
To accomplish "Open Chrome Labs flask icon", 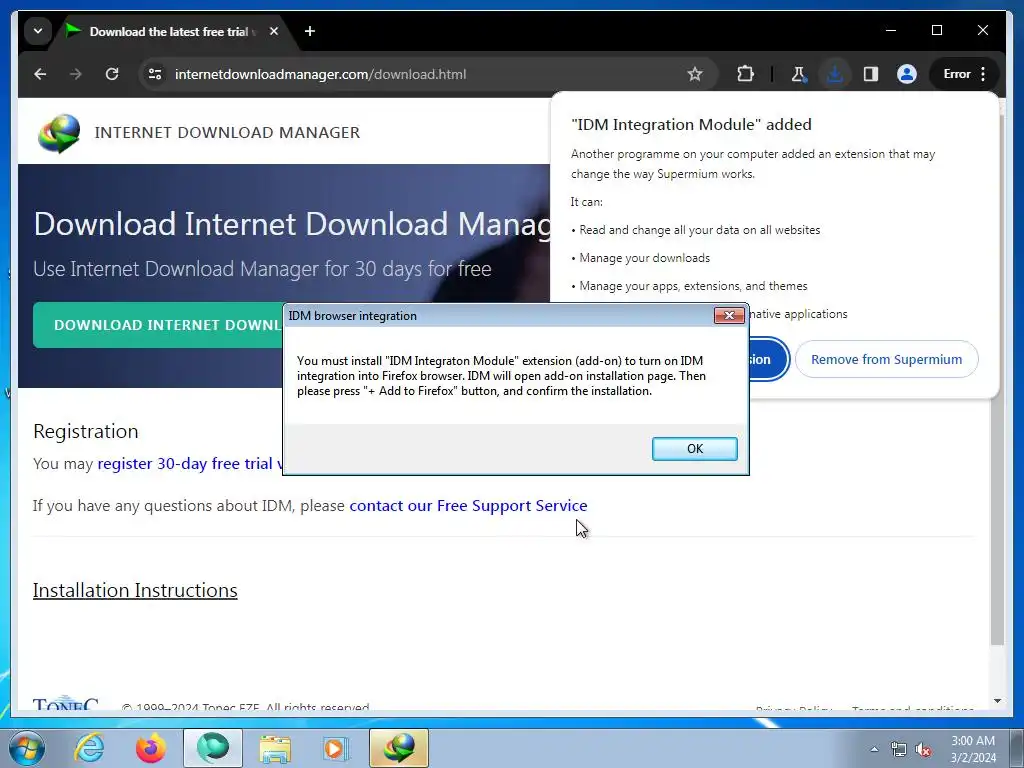I will [x=798, y=74].
